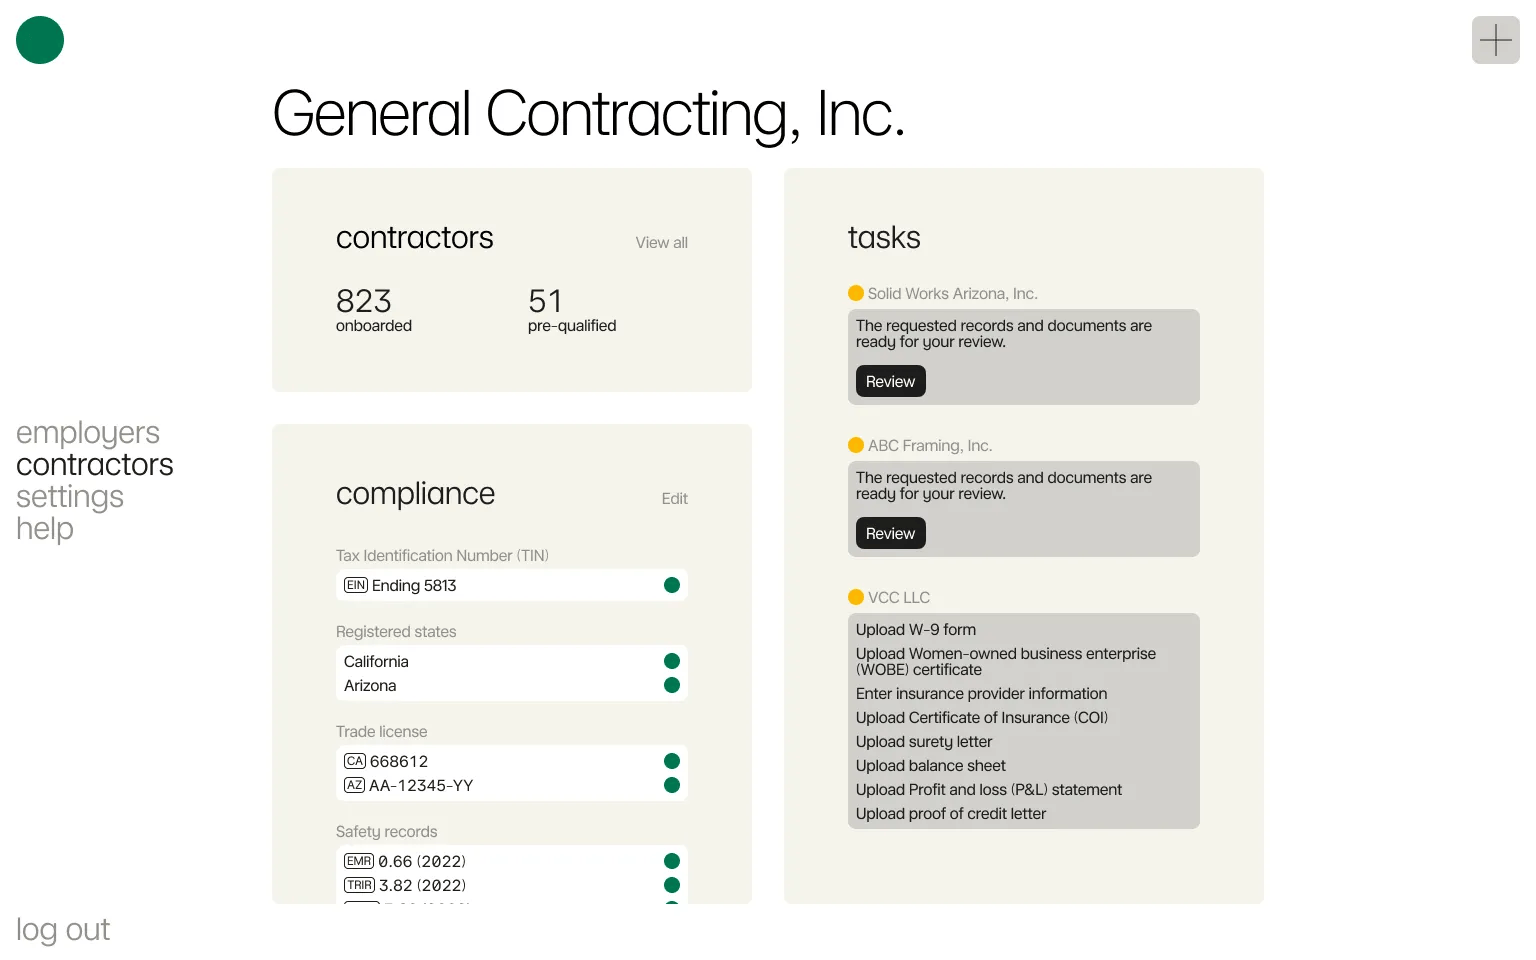1536x960 pixels.
Task: Click yellow status dot beside ABC Framing
Action: [x=856, y=445]
